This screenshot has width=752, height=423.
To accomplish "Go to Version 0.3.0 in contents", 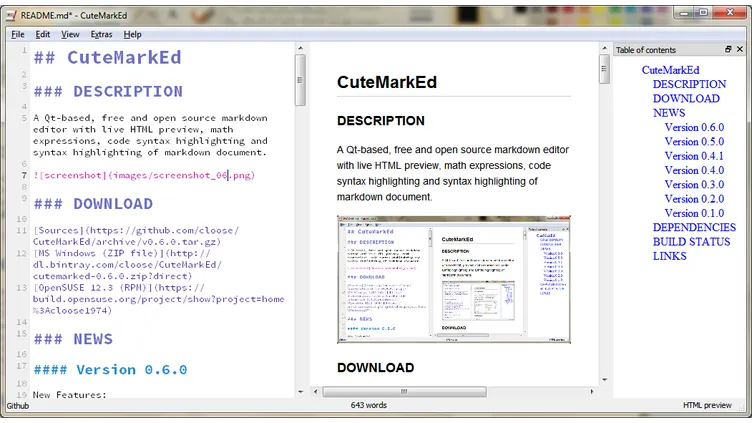I will (x=694, y=185).
